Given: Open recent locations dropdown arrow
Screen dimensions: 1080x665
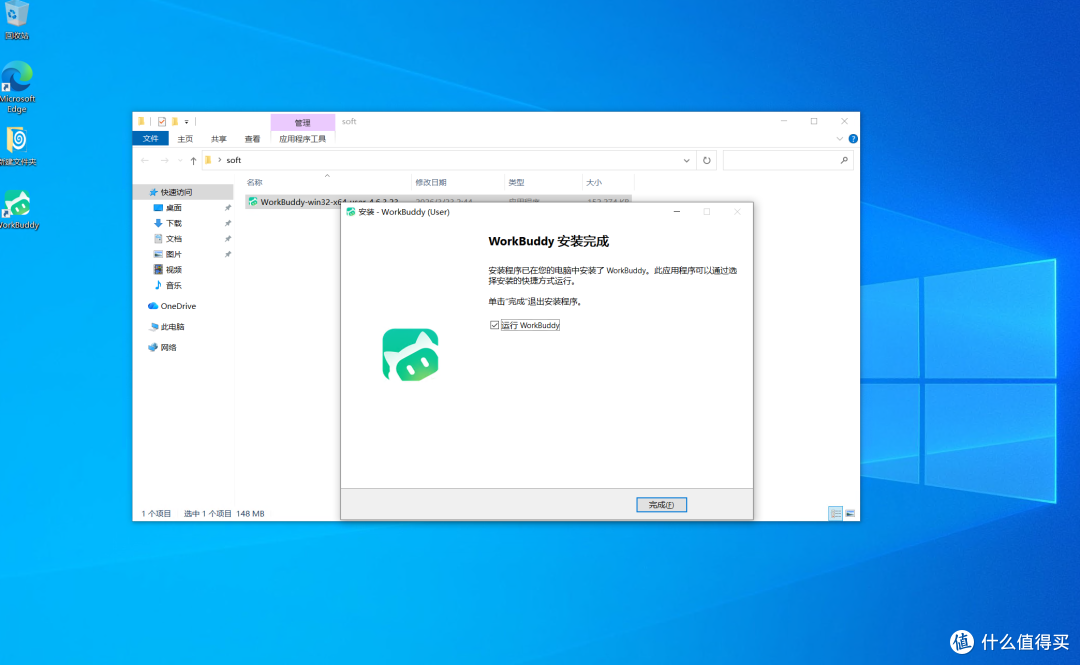Looking at the screenshot, I should coord(180,160).
